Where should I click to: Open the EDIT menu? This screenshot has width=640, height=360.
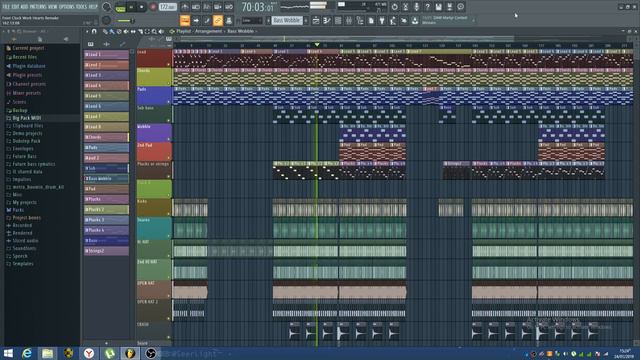(x=16, y=7)
